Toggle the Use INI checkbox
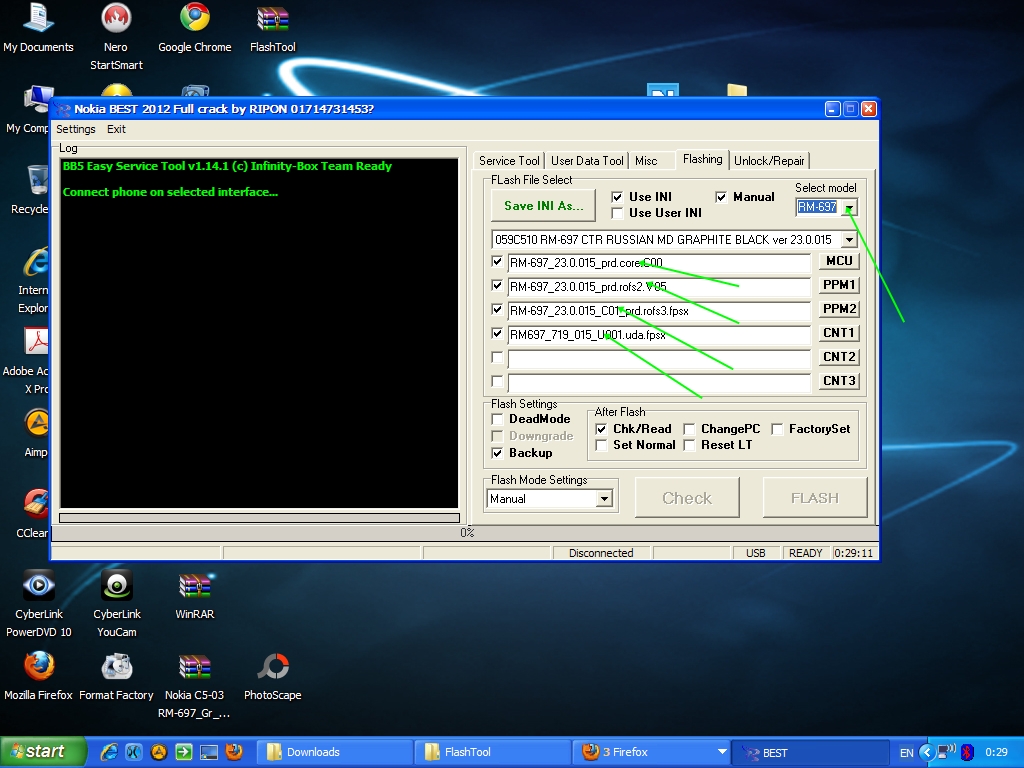 [x=617, y=197]
